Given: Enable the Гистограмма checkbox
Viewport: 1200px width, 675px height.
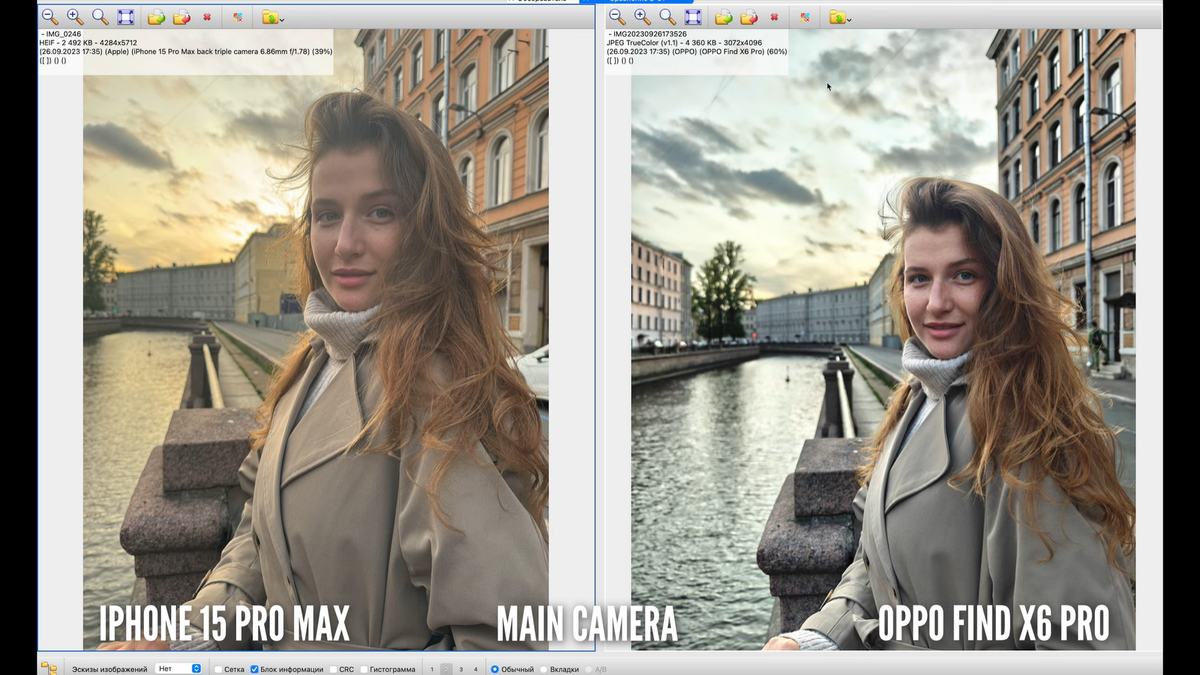Looking at the screenshot, I should click(x=364, y=669).
